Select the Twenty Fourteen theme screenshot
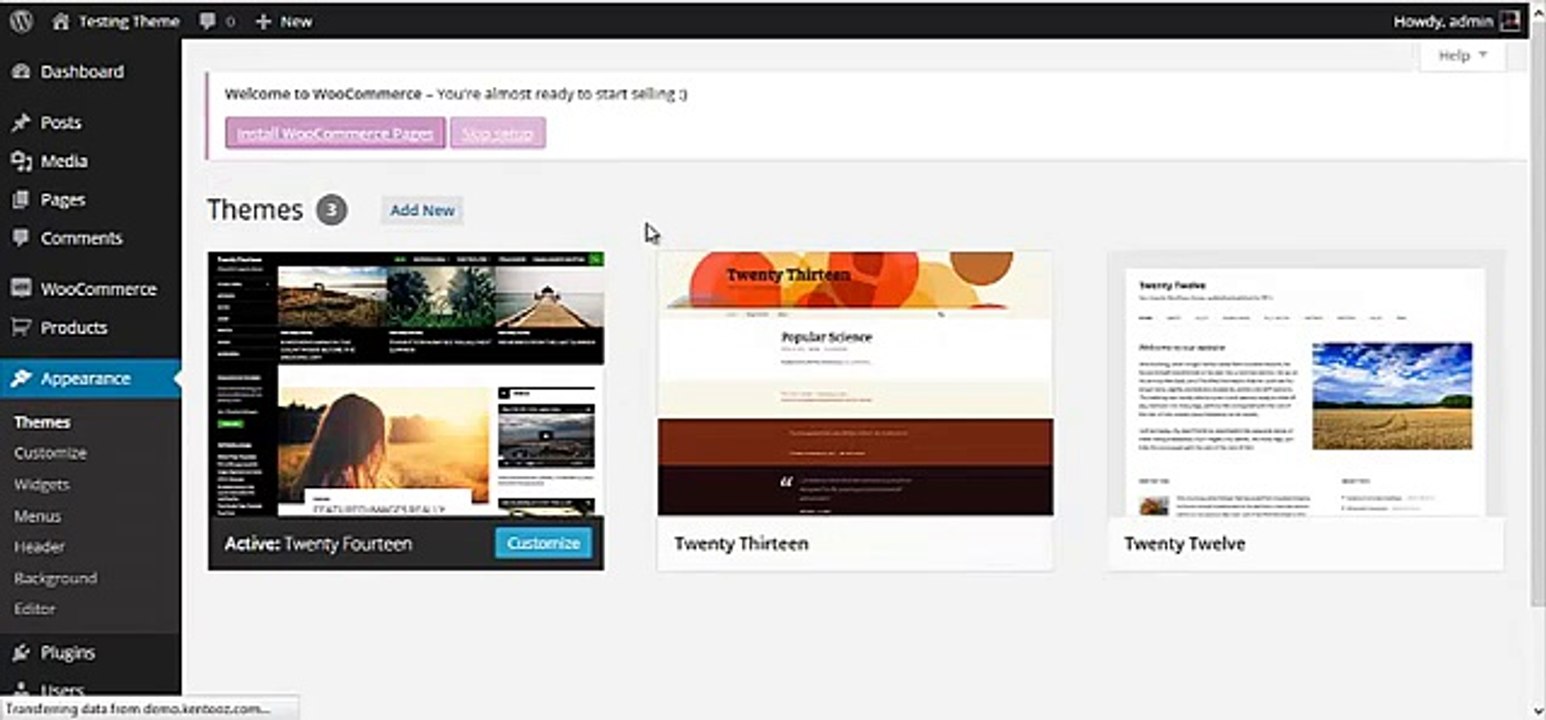 (406, 384)
